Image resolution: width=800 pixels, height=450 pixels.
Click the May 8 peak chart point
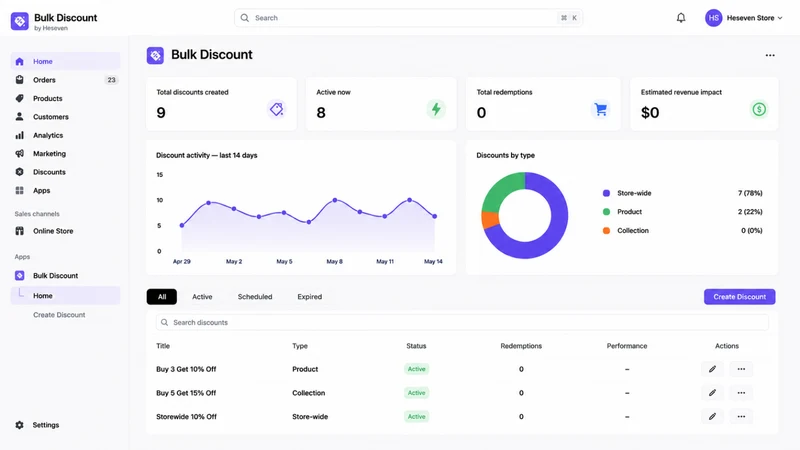pyautogui.click(x=335, y=201)
